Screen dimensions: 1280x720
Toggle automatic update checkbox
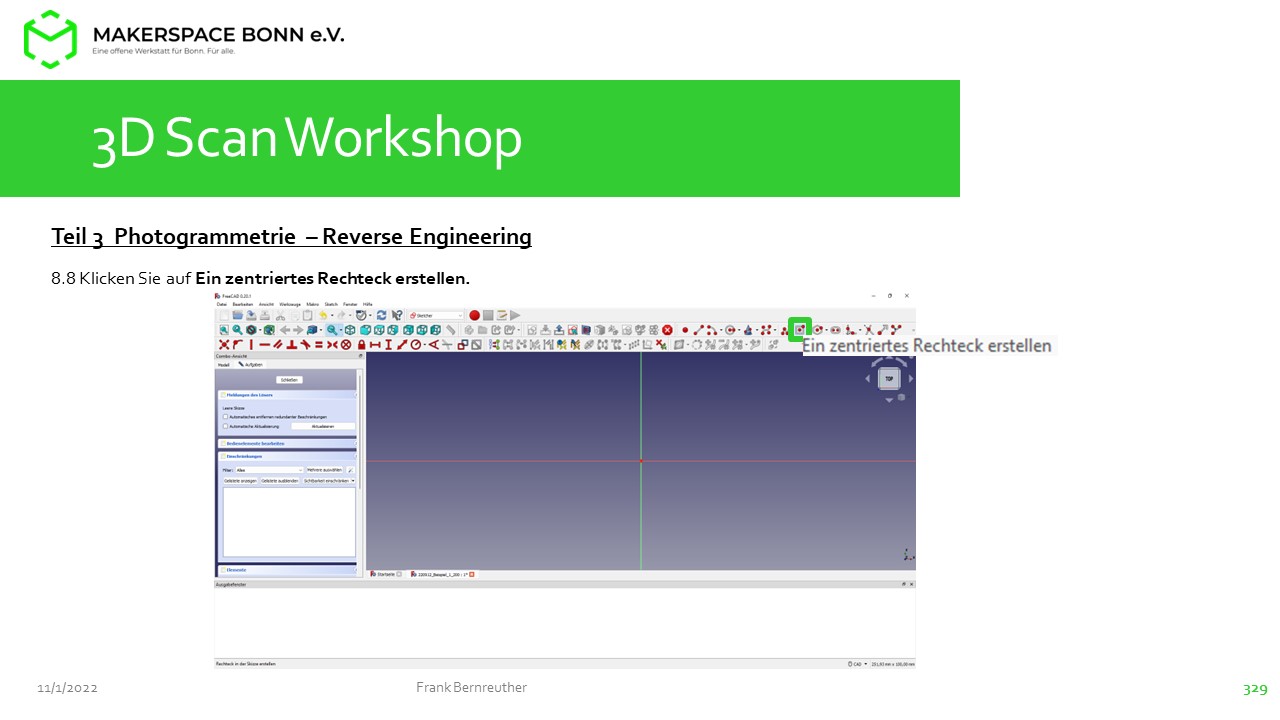tap(226, 426)
